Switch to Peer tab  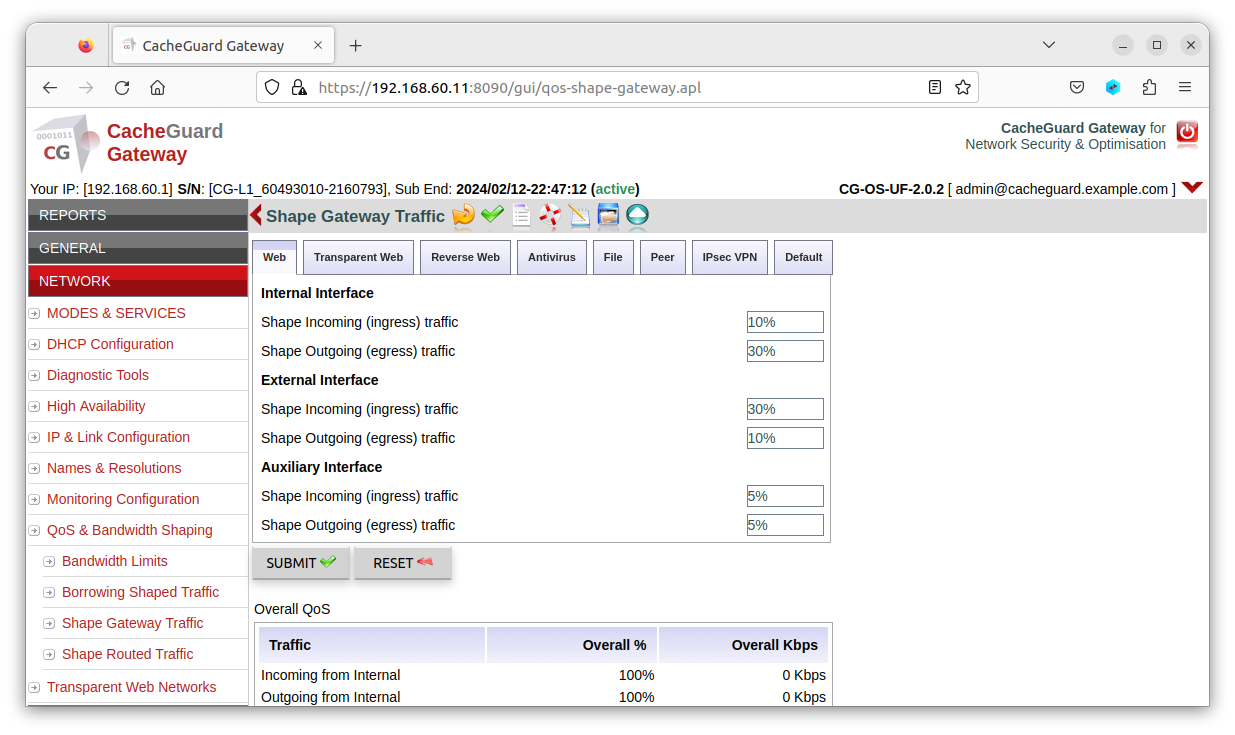point(663,257)
